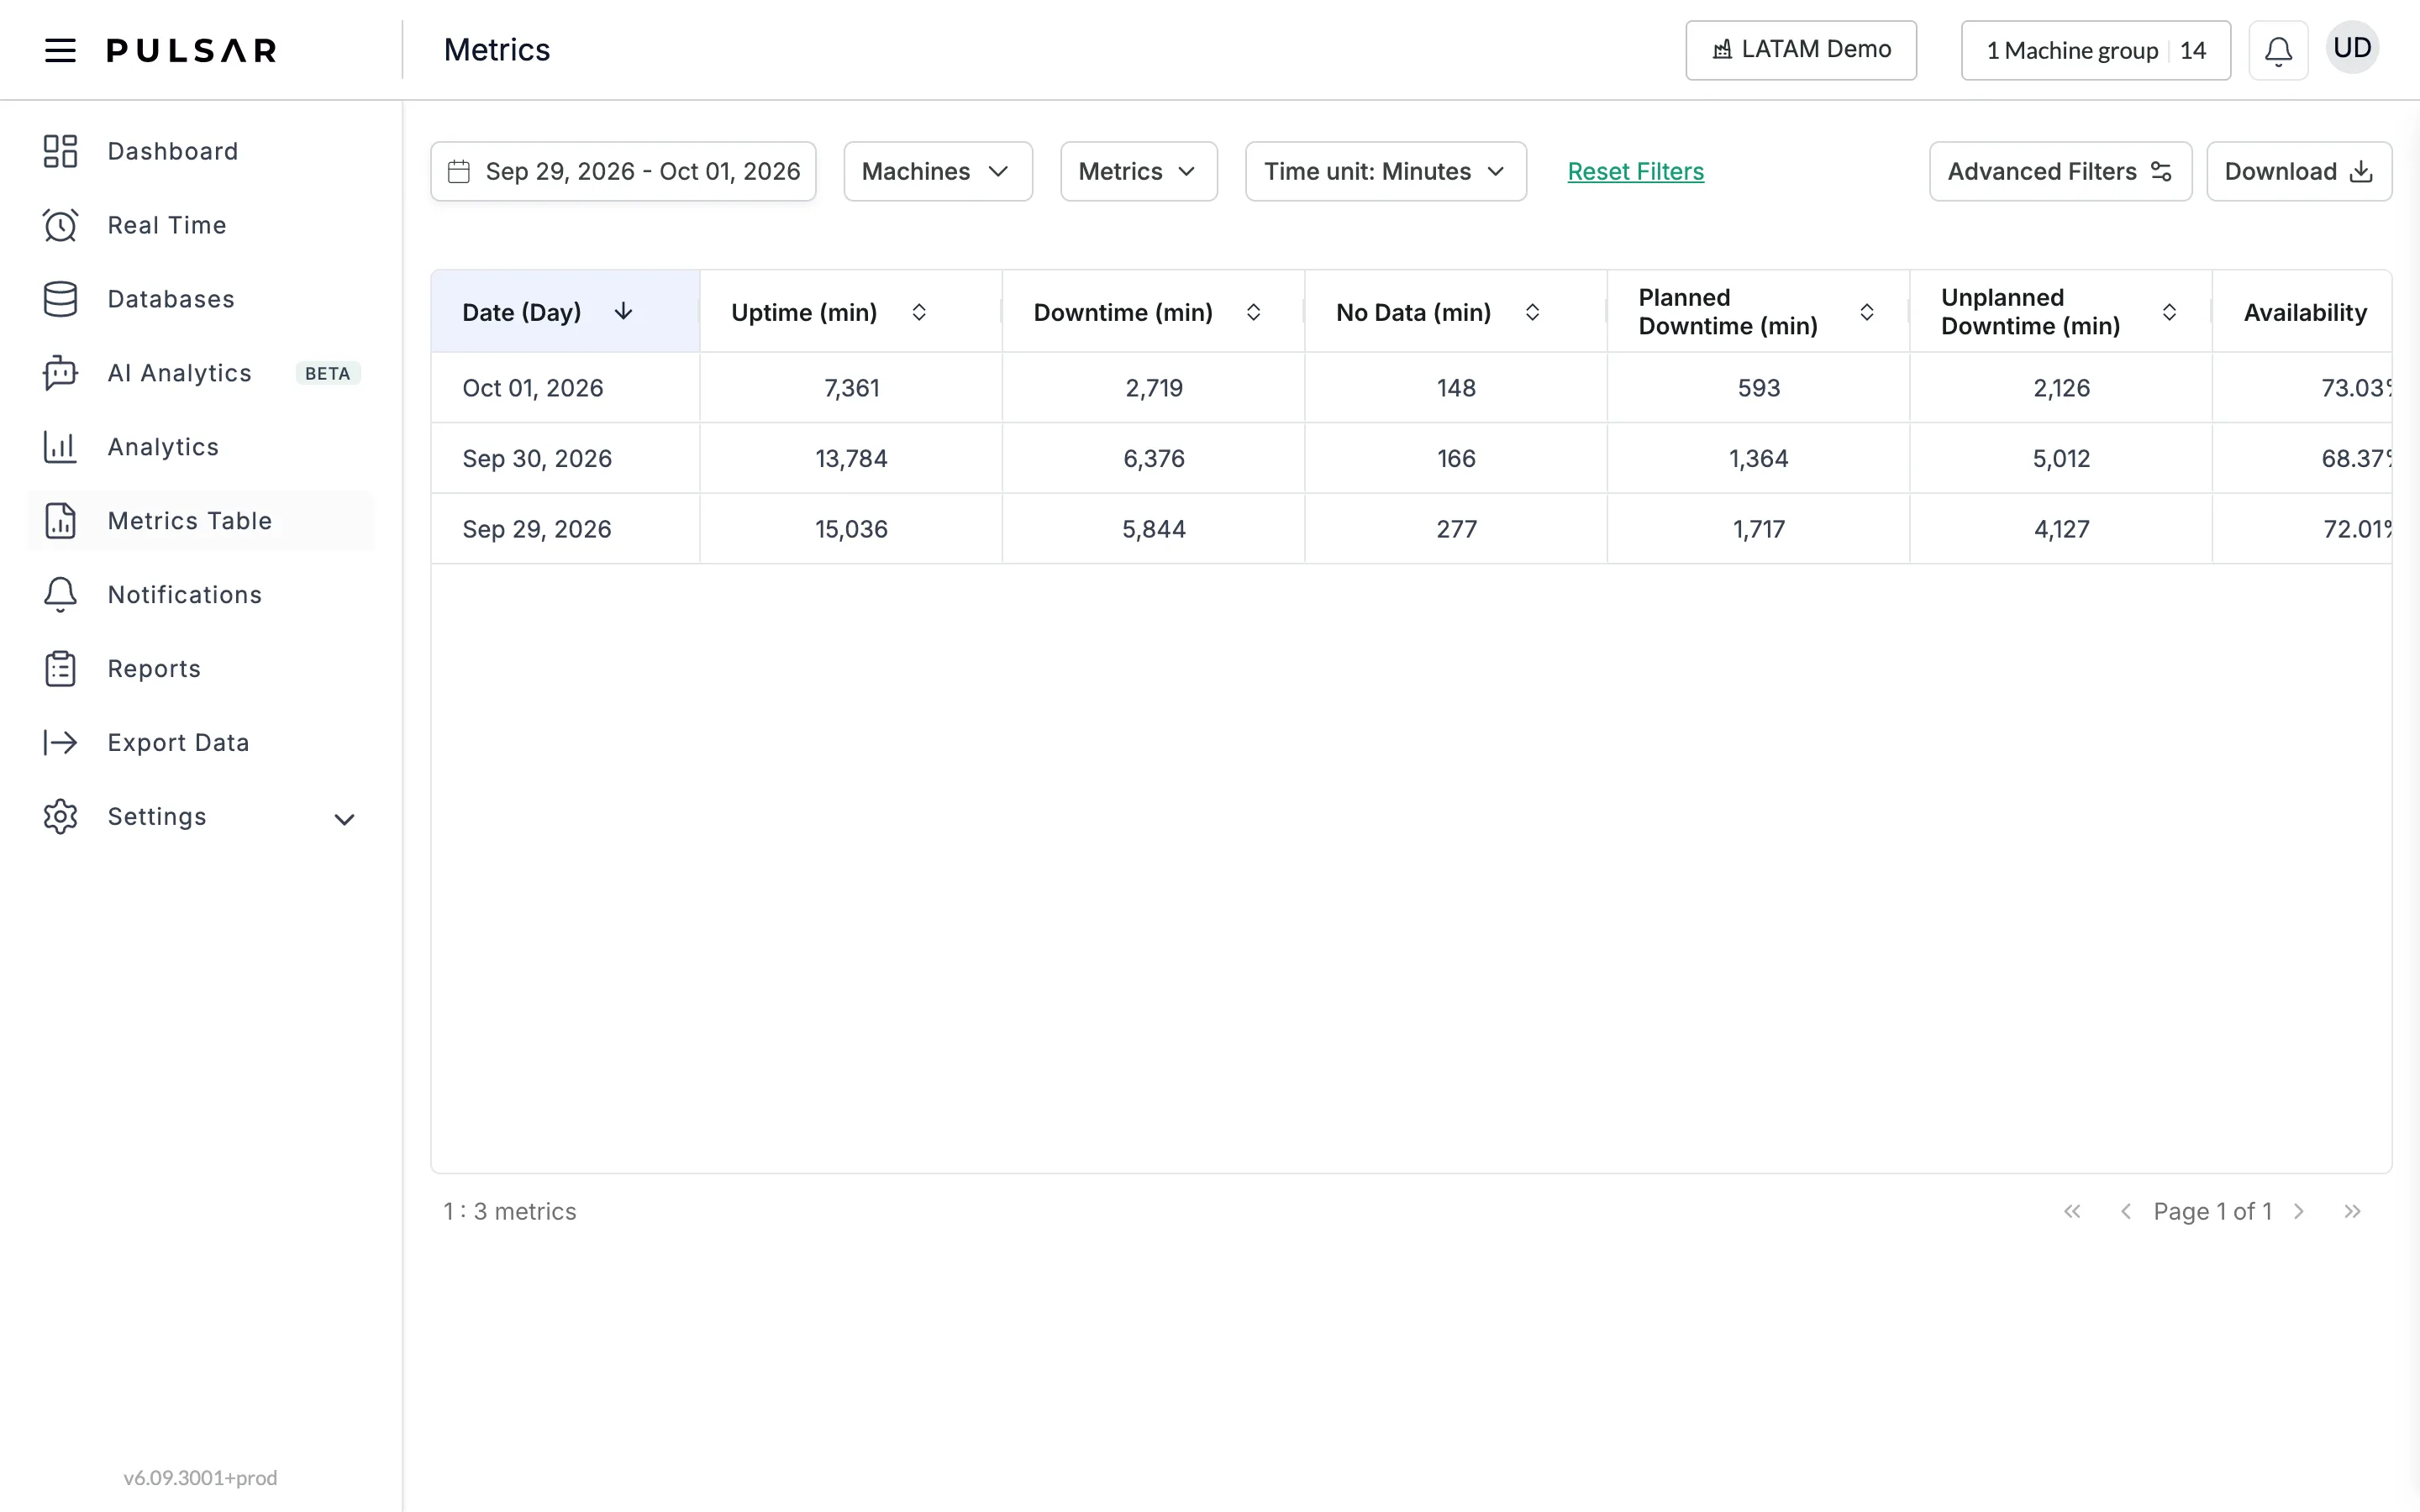Open Reports in sidebar
2420x1512 pixels.
[x=200, y=669]
